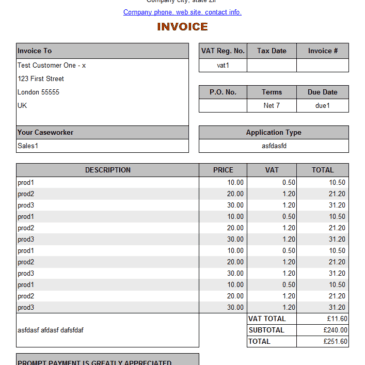The height and width of the screenshot is (365, 365).
Task: Click the 0.50 VAT in first row
Action: coord(289,183)
